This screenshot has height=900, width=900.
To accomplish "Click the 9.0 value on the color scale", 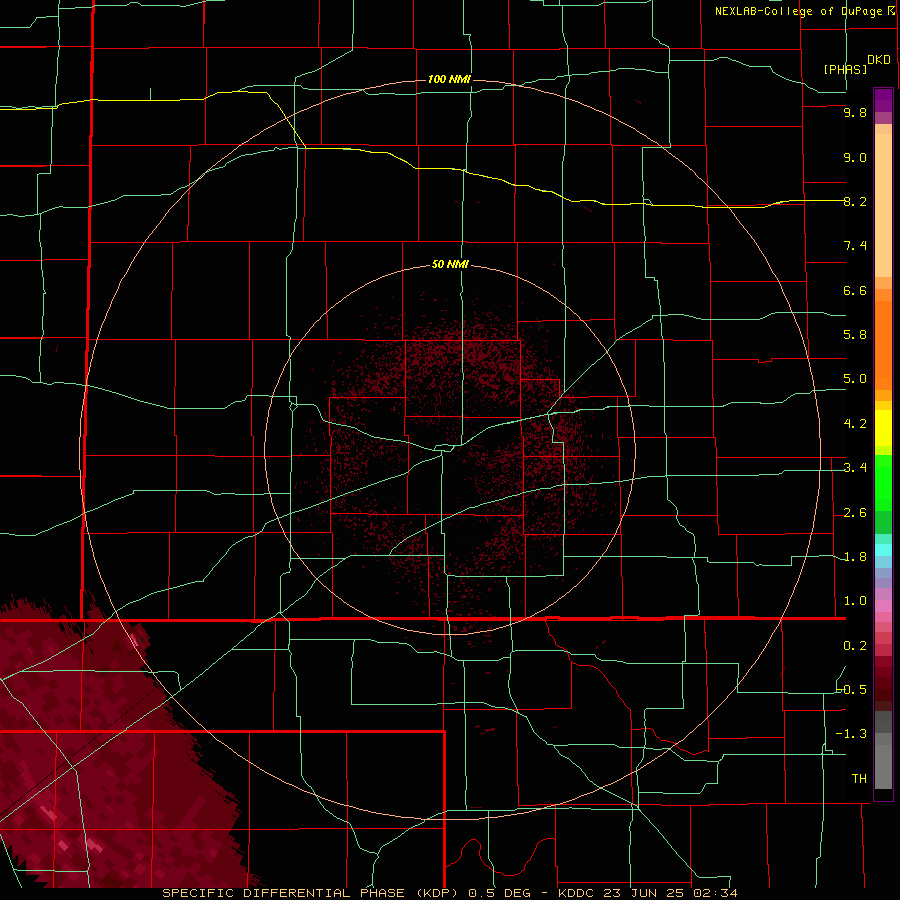I will [855, 157].
